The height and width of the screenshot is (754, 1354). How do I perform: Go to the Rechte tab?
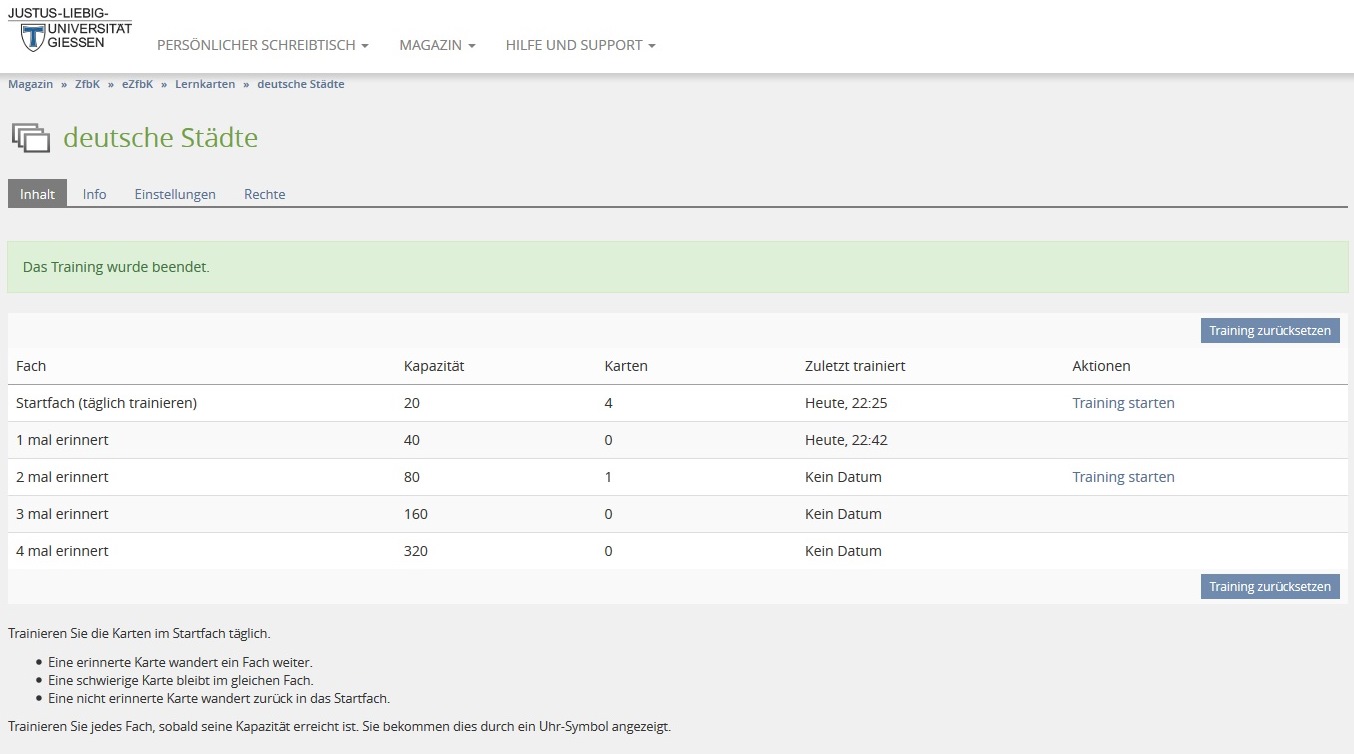[265, 194]
